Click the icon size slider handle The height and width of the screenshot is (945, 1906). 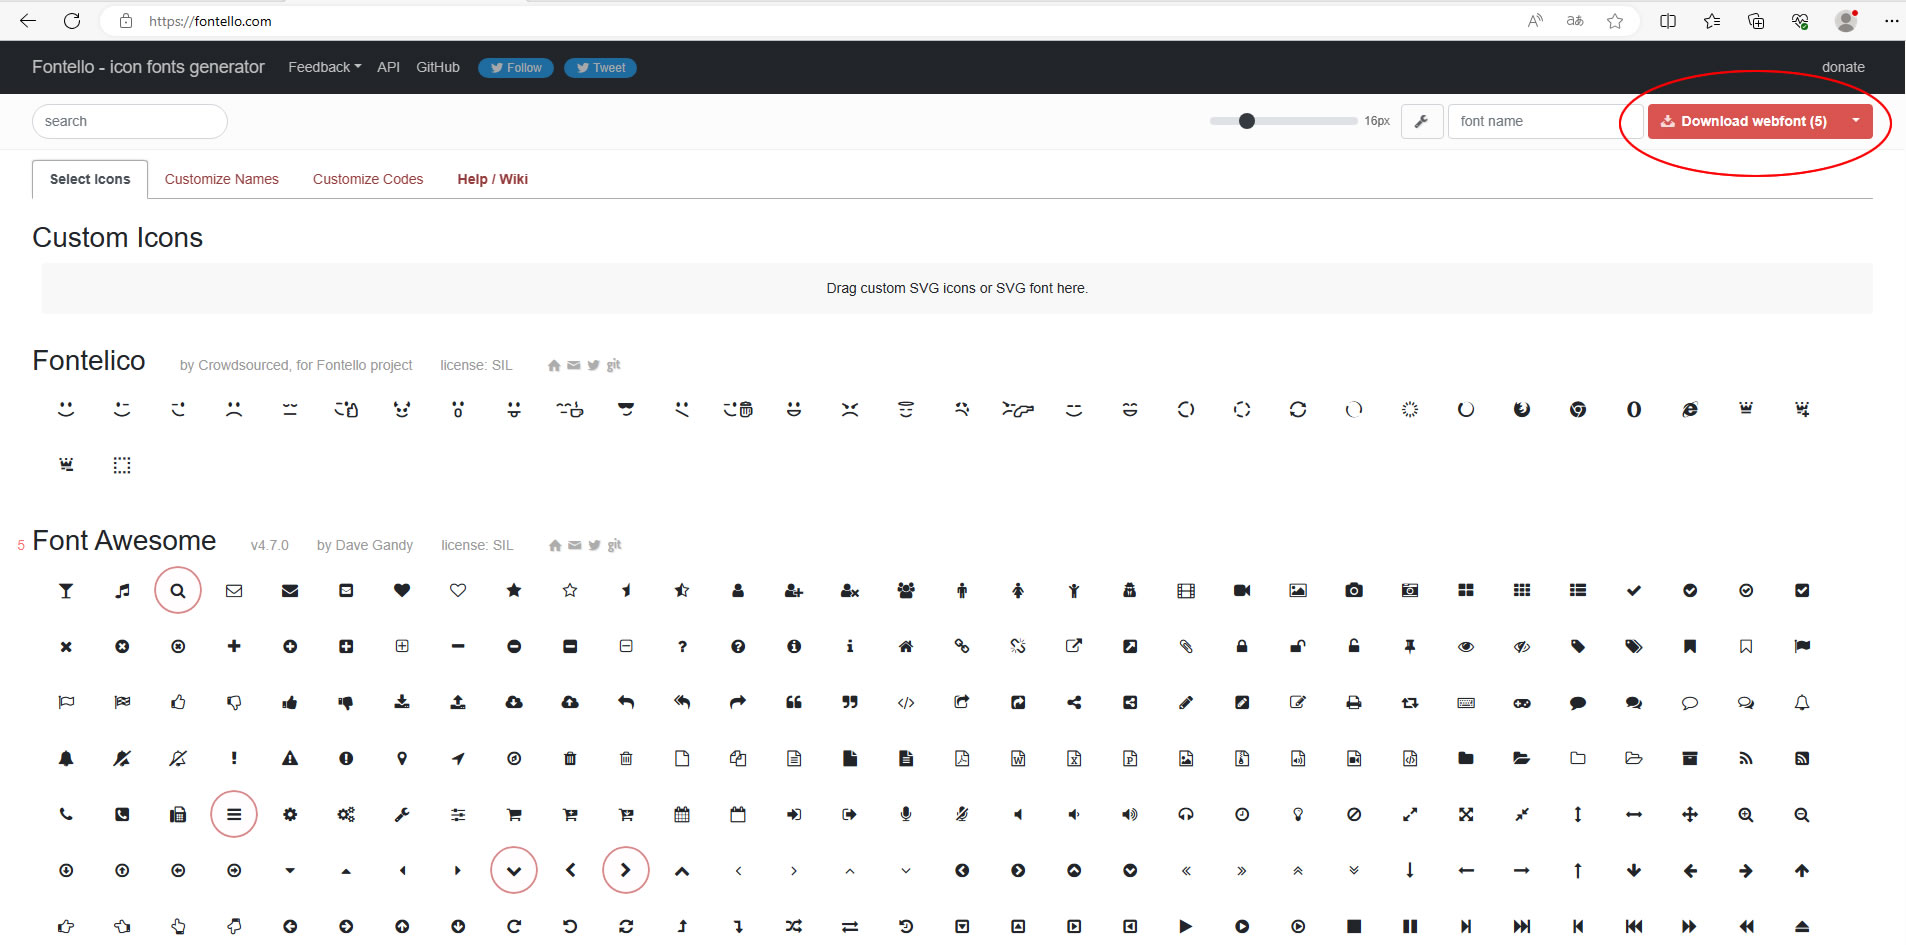1246,121
